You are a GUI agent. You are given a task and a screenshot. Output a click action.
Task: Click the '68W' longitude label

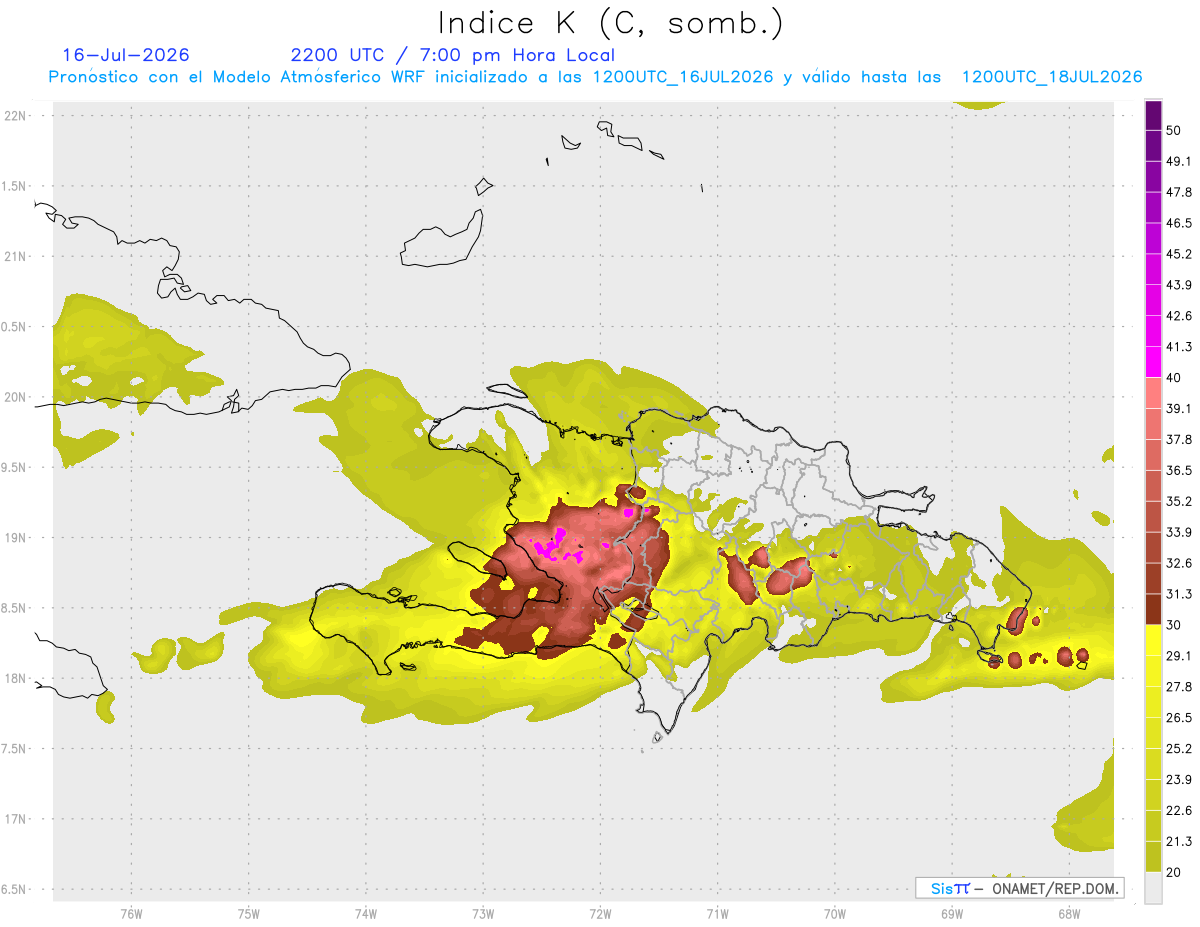[1069, 914]
